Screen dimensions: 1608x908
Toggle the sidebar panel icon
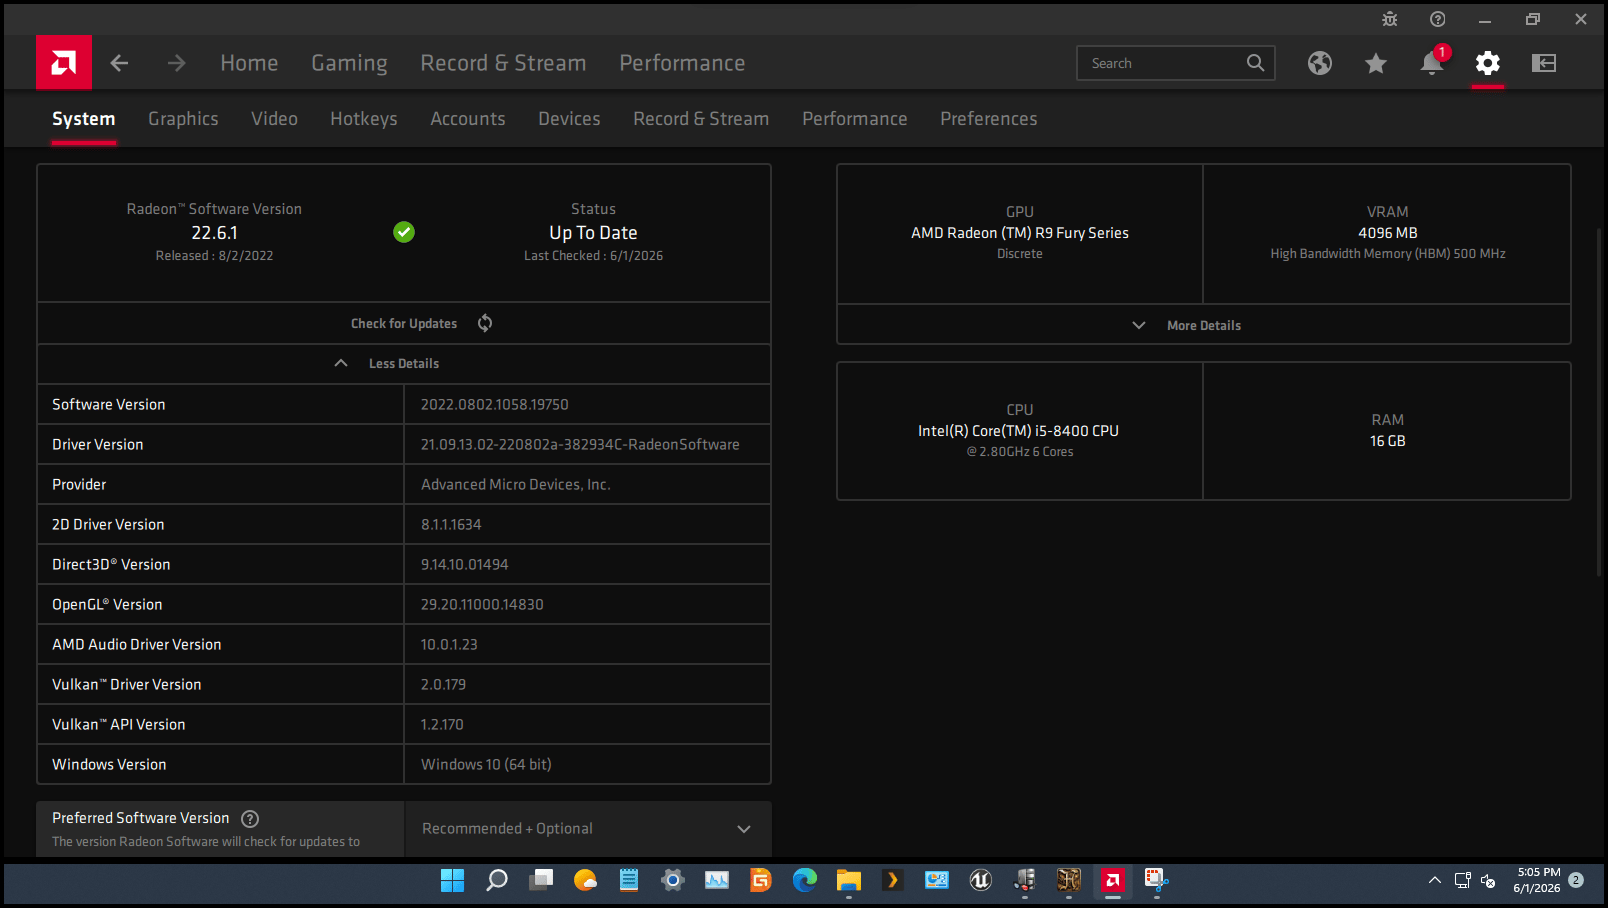click(x=1544, y=63)
